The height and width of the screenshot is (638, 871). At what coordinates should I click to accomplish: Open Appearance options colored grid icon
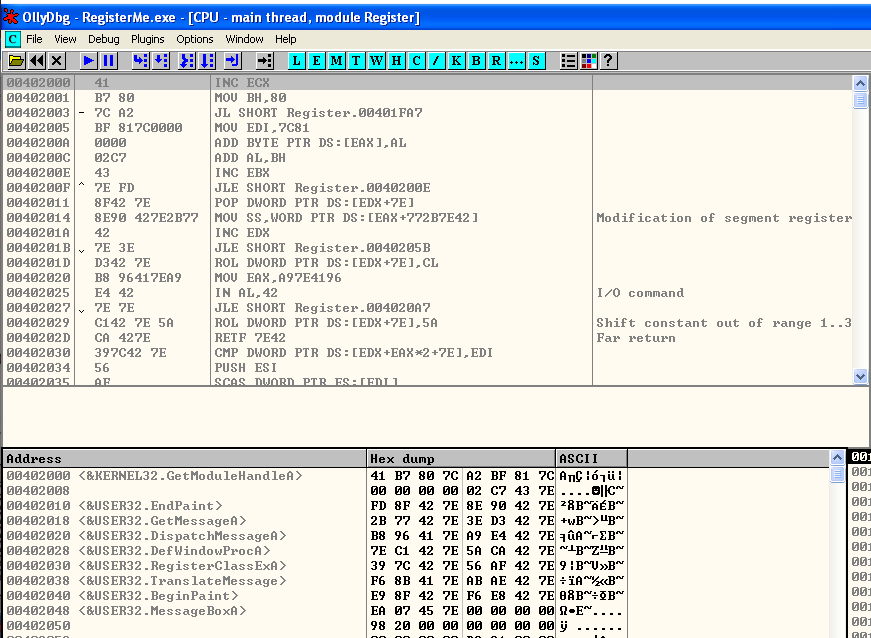(588, 61)
